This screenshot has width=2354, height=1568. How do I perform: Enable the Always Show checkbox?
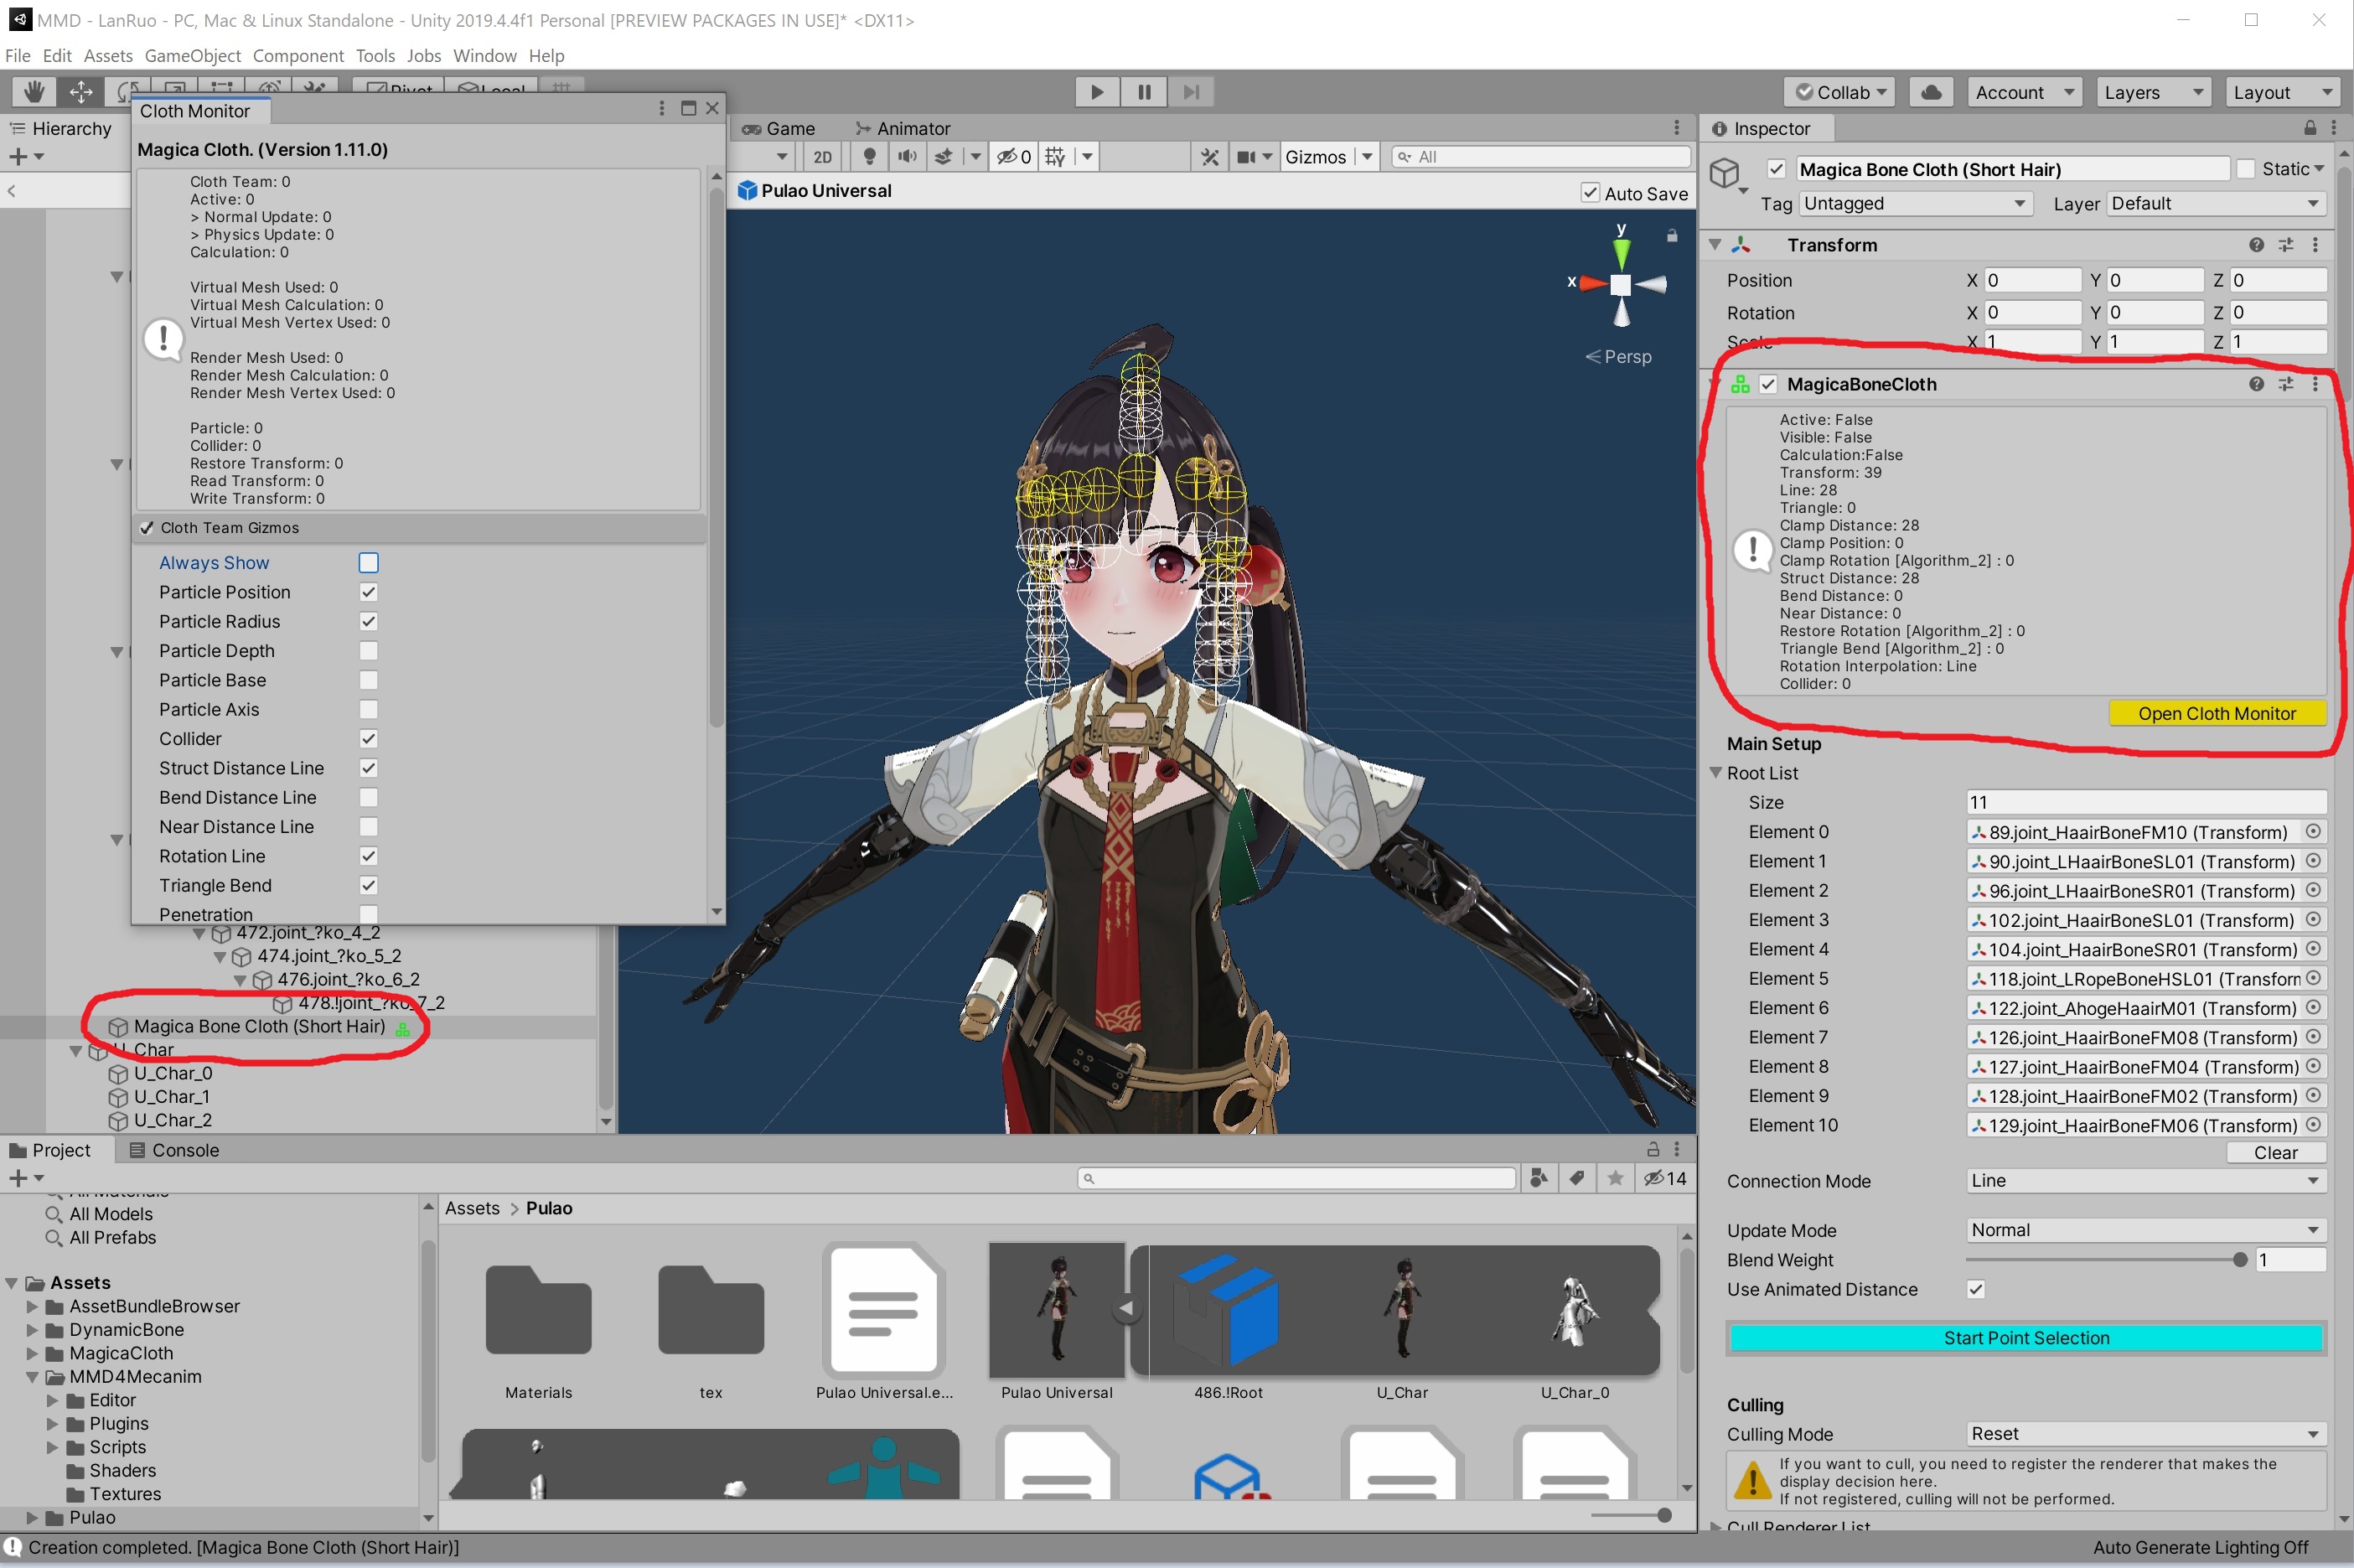pos(368,563)
